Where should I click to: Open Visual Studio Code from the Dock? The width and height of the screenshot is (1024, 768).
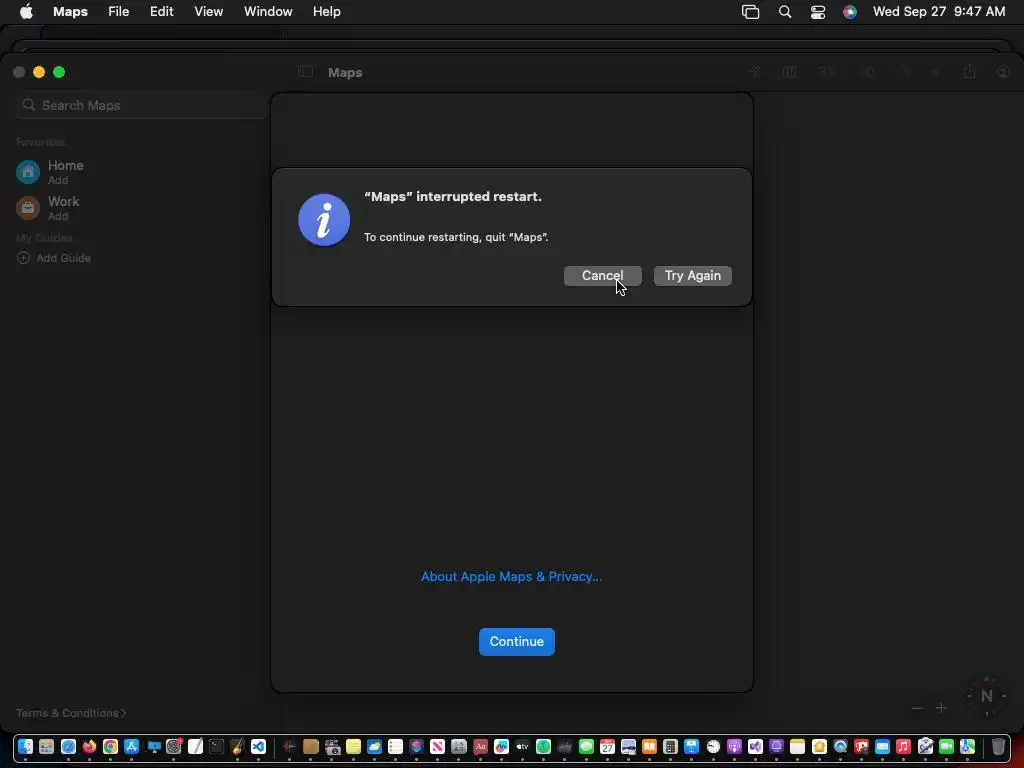(x=259, y=746)
